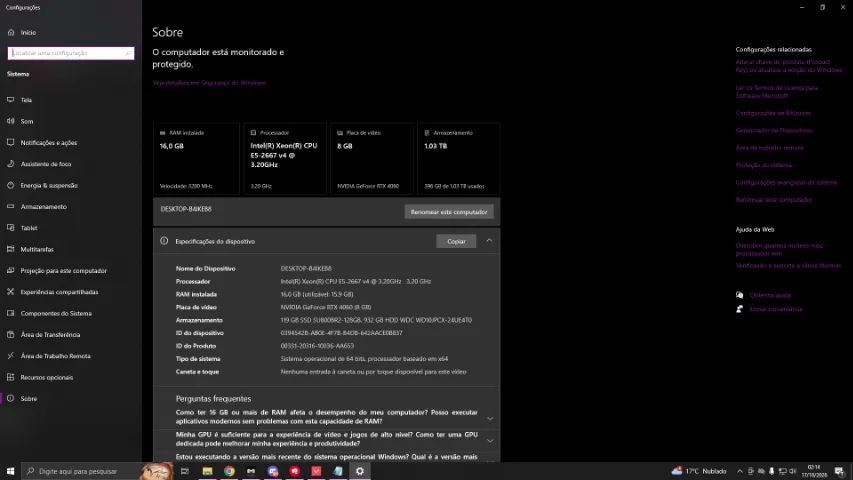The width and height of the screenshot is (853, 480).
Task: Open the Settings gear on taskbar
Action: (x=360, y=471)
